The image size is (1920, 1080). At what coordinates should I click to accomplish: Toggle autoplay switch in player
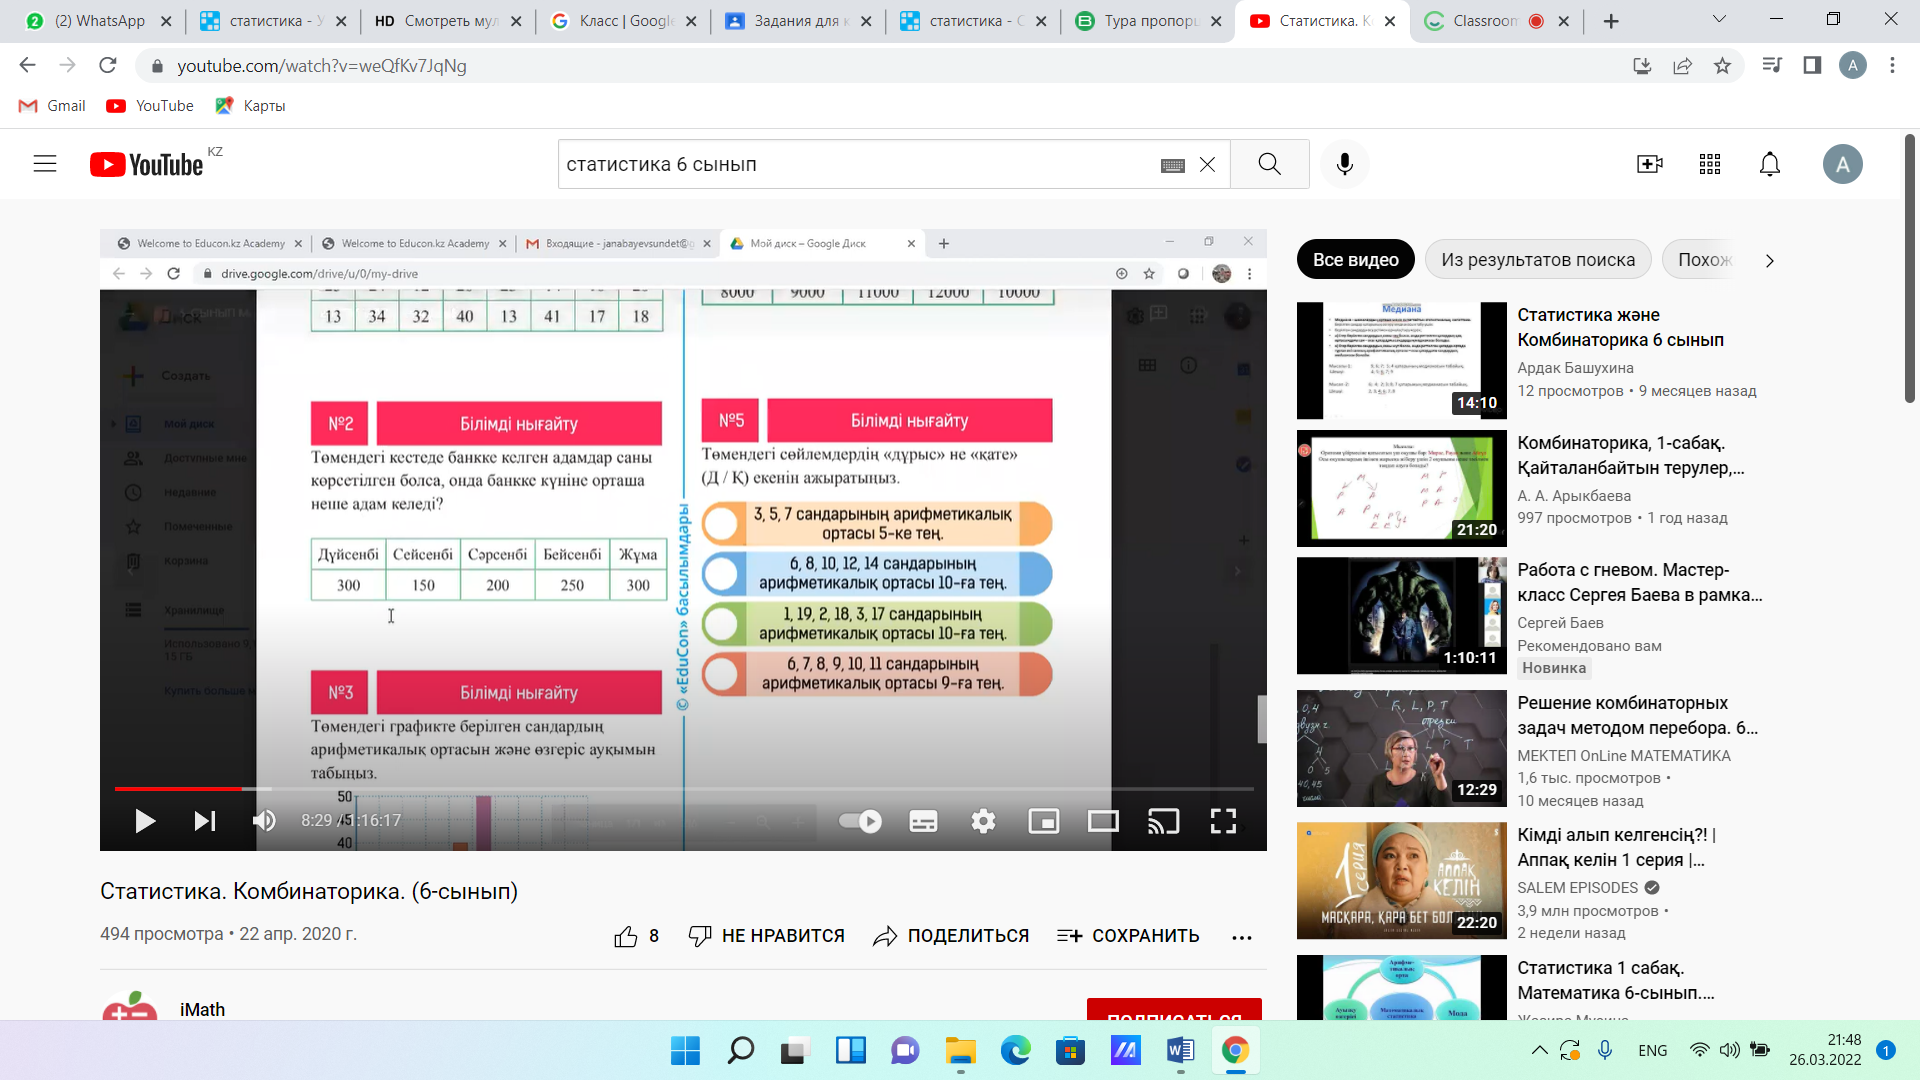[x=860, y=821]
